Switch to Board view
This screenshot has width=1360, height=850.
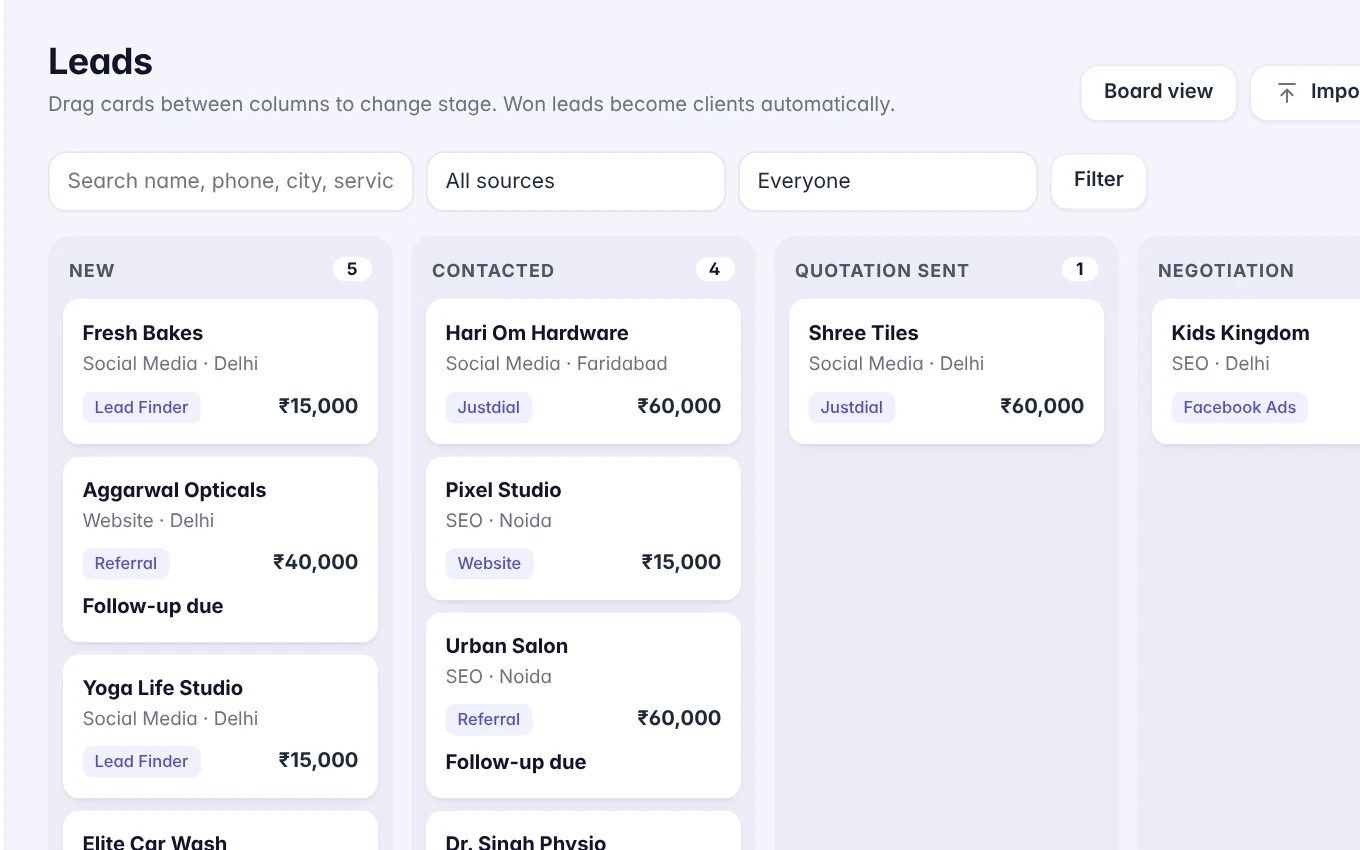[x=1158, y=93]
